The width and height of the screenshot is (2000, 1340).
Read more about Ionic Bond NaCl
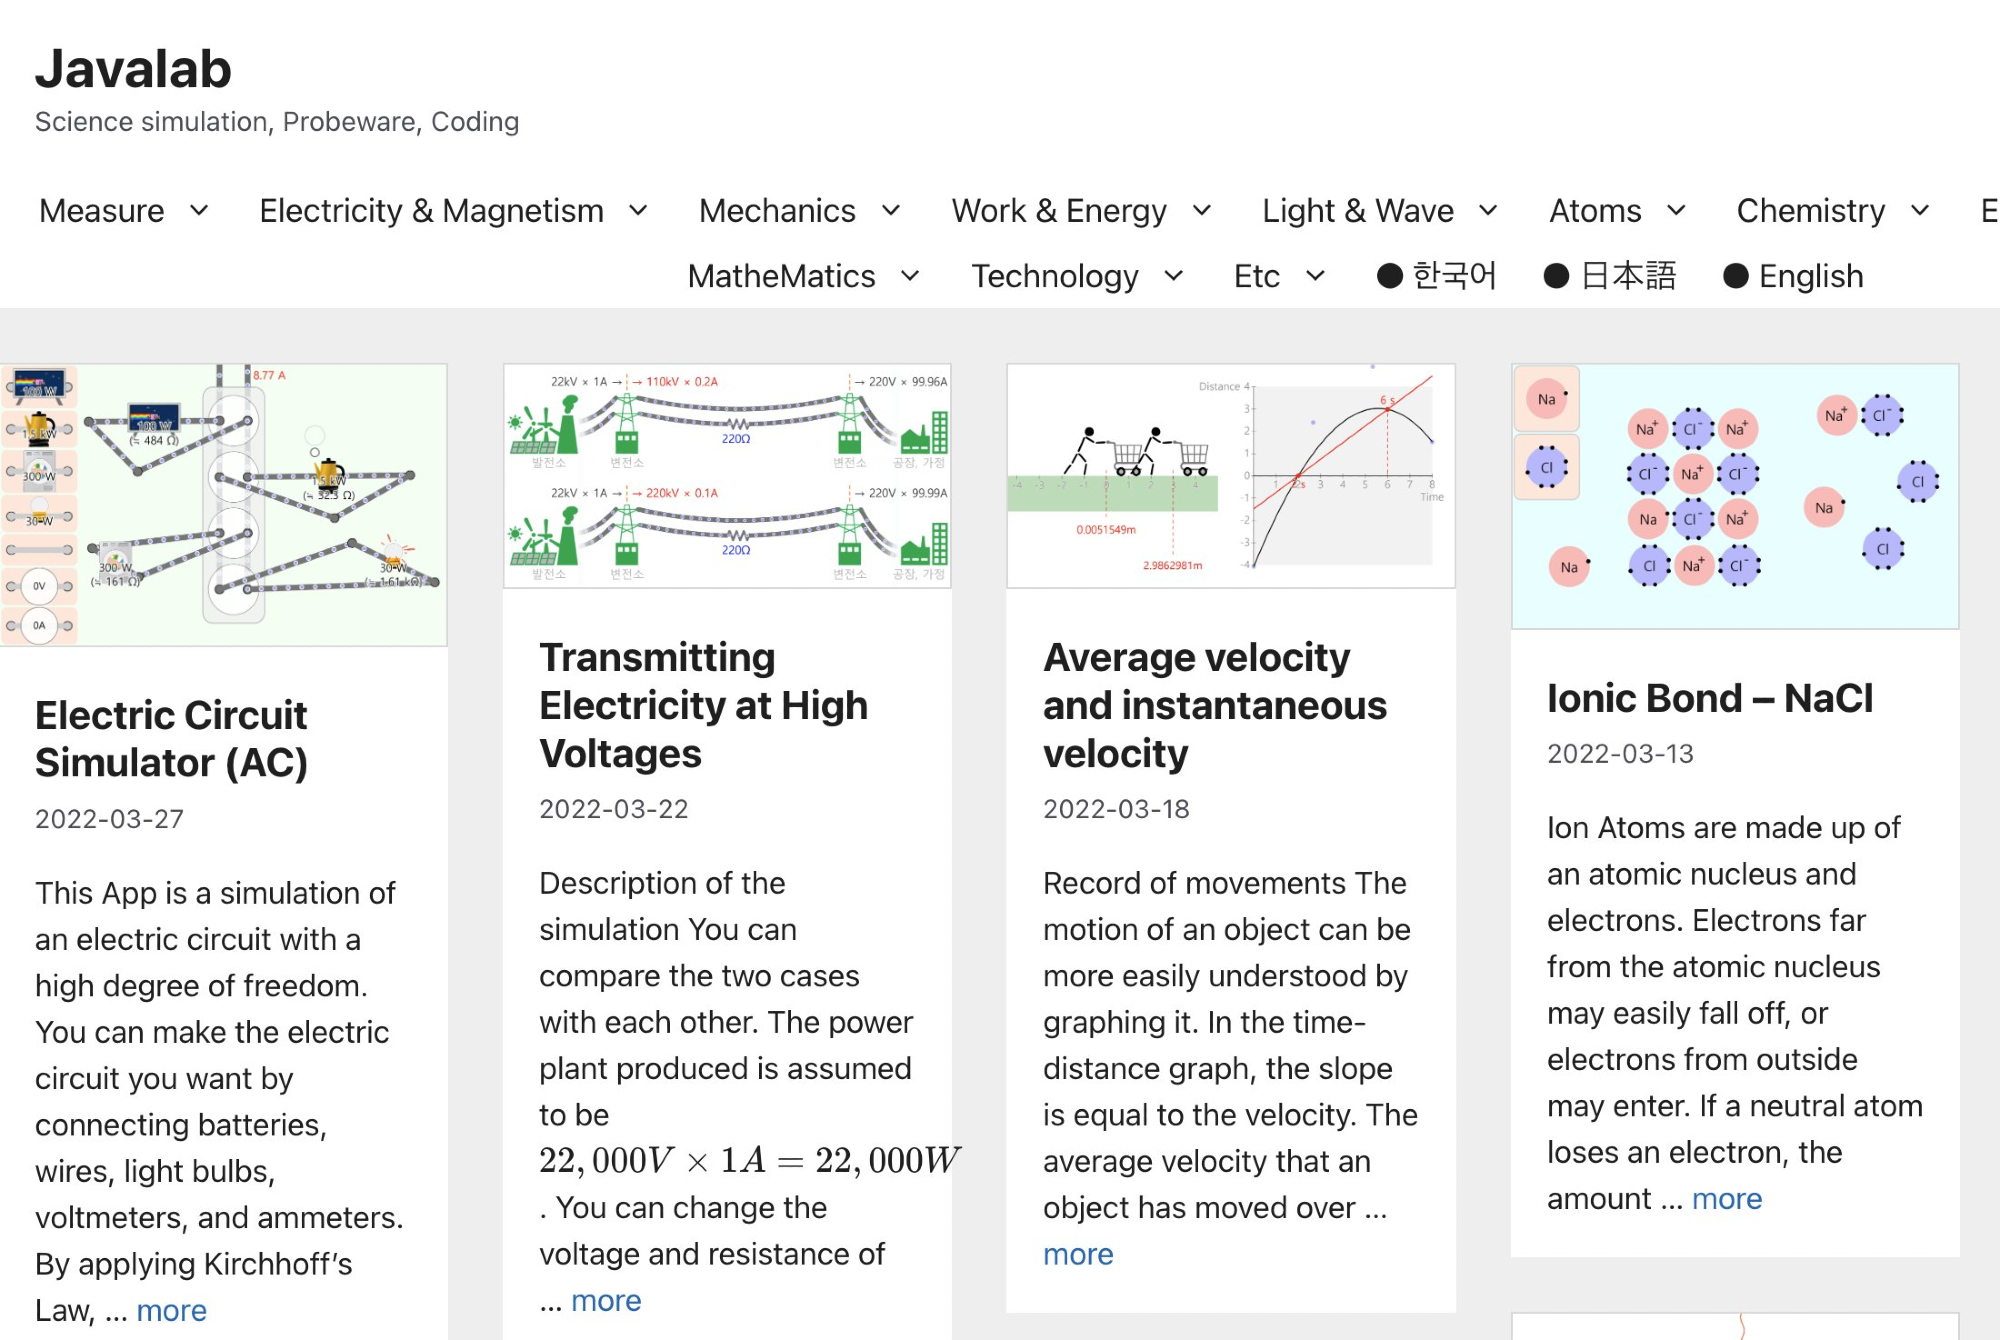tap(1727, 1199)
